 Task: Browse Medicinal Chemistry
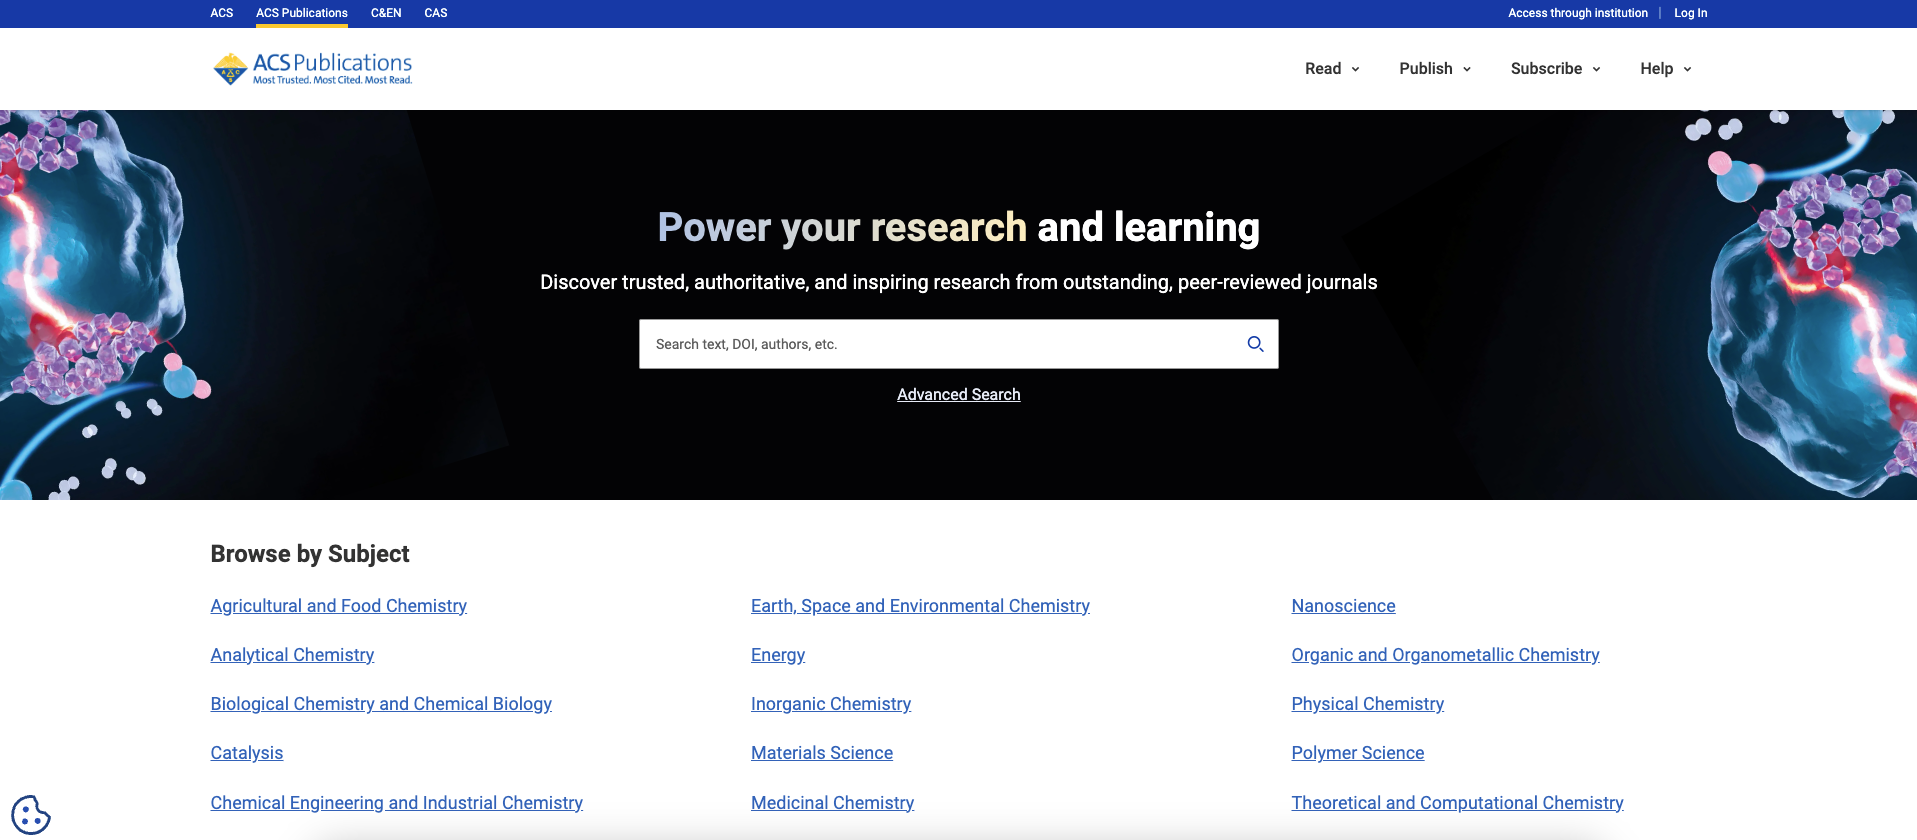(833, 803)
